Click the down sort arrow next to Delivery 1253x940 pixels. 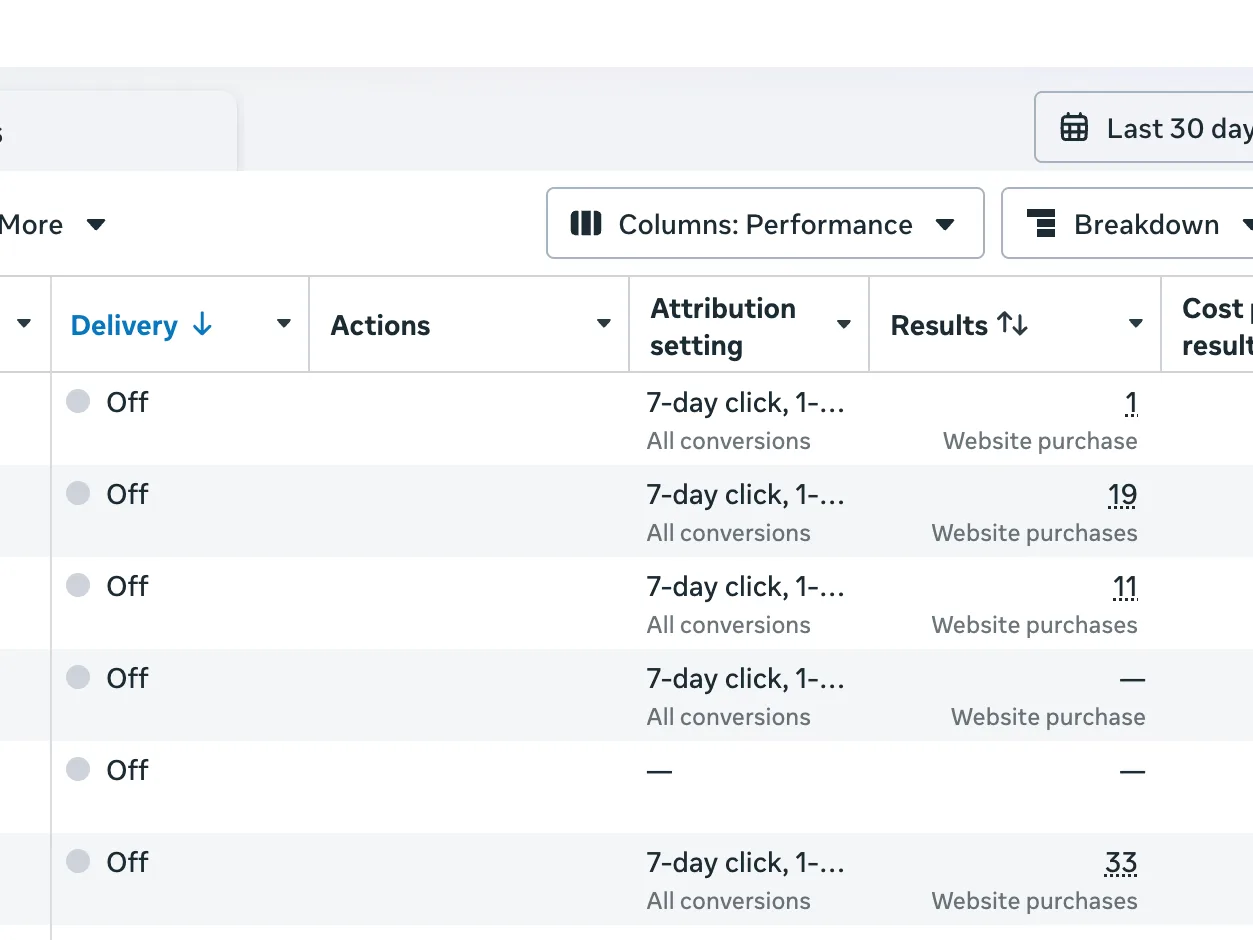click(x=202, y=324)
